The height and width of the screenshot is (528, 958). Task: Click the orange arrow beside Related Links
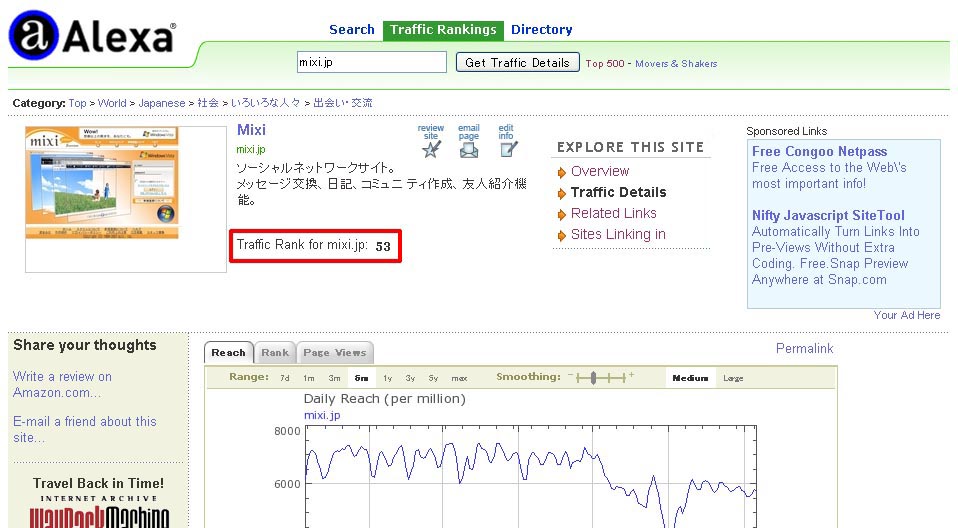pos(562,214)
